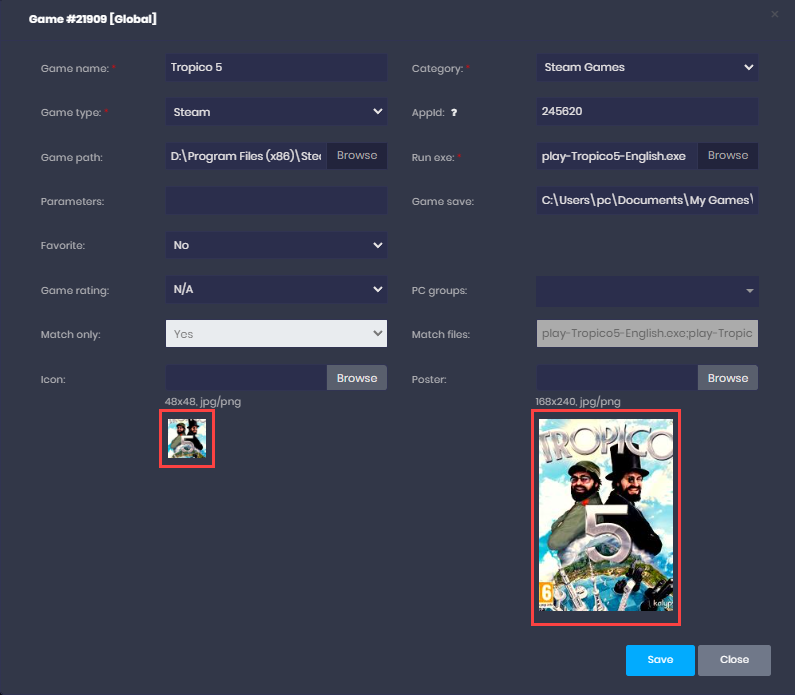The width and height of the screenshot is (795, 695).
Task: Open the Category dropdown showing Steam Games
Action: click(647, 68)
